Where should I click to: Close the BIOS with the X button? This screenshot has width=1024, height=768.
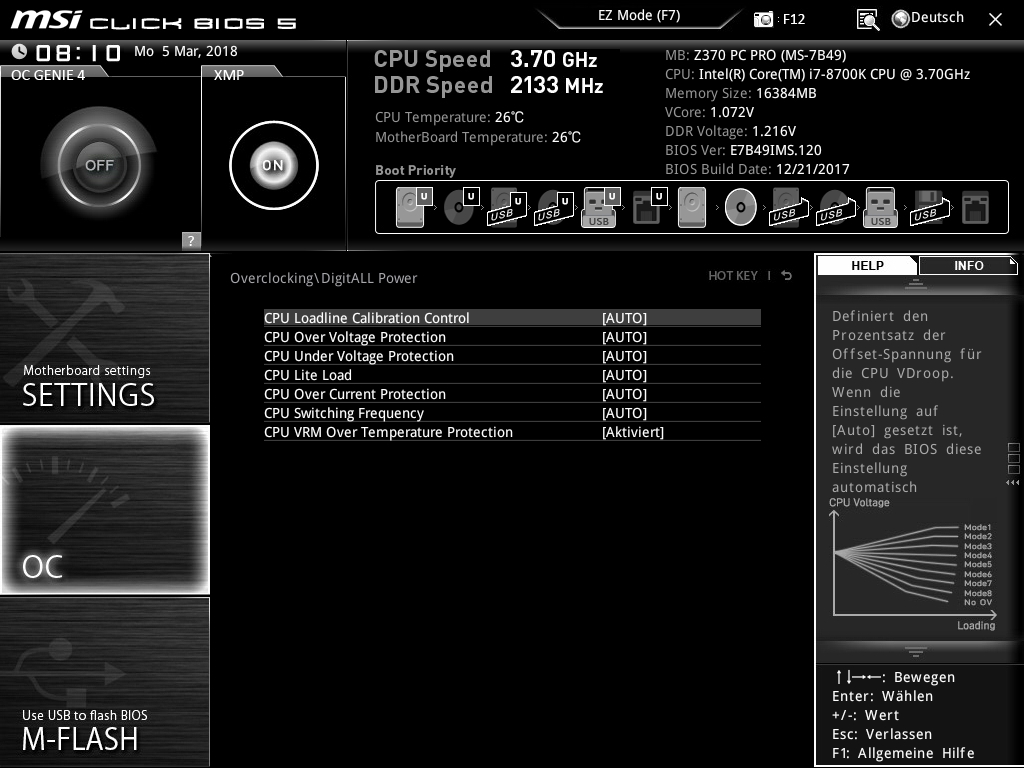[995, 20]
